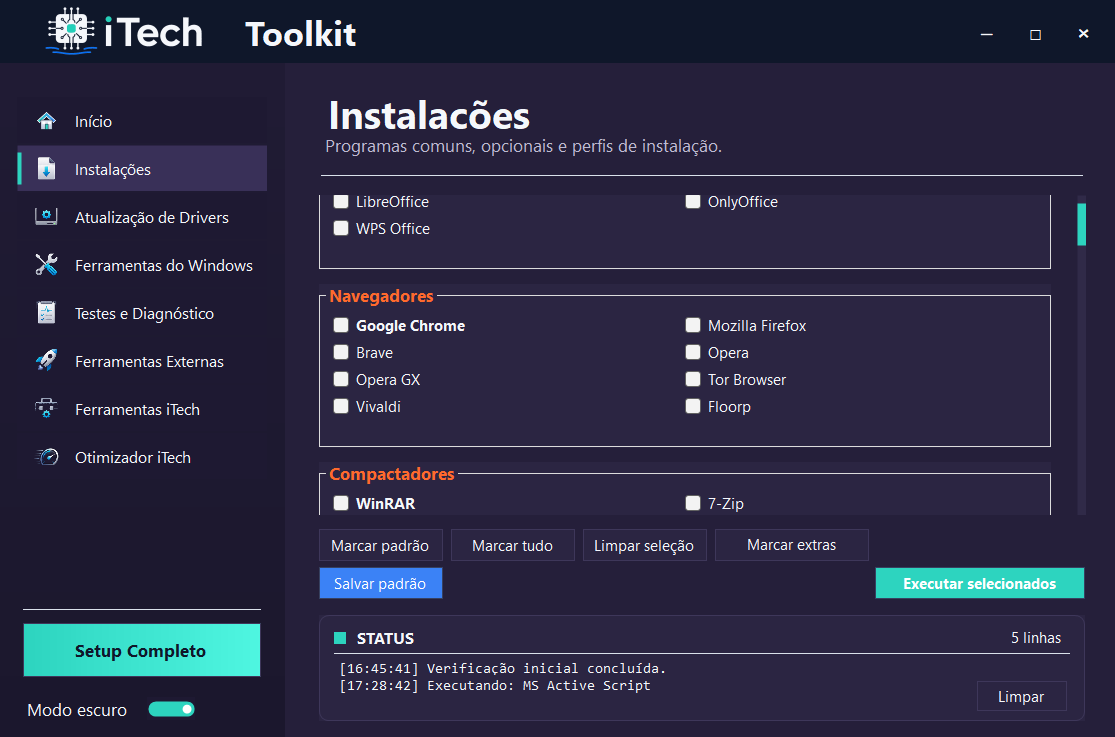Run Executar selecionados
The width and height of the screenshot is (1115, 737).
click(979, 583)
